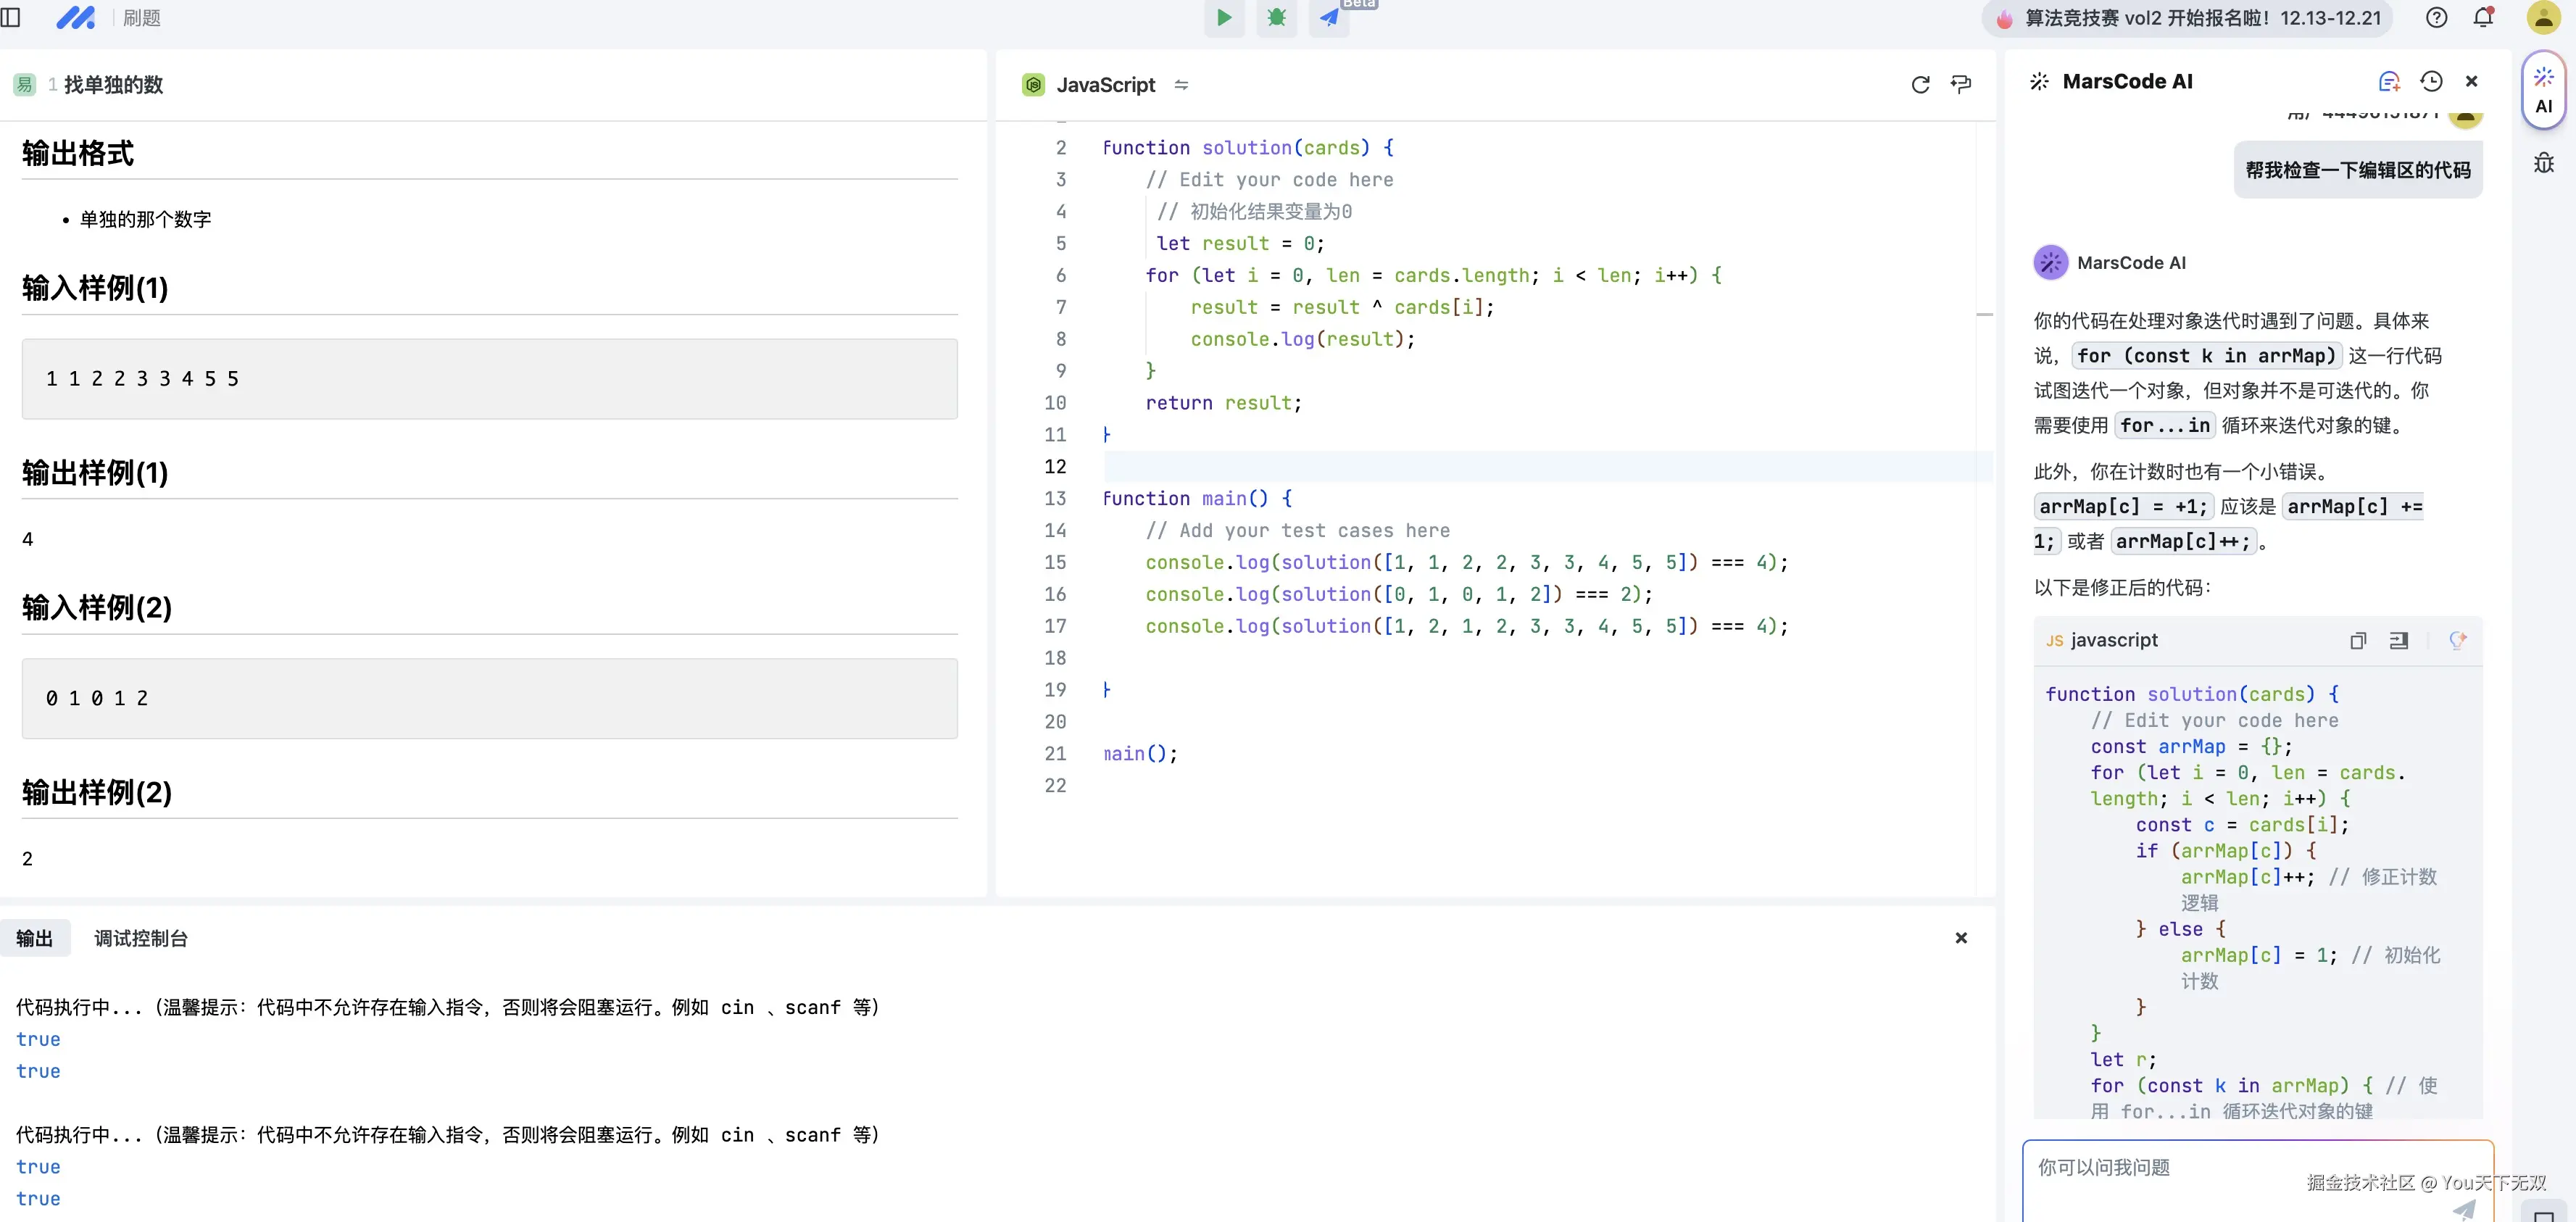Open the bug panel in the right sidebar
Screen dimensions: 2576x1222
tap(2544, 163)
